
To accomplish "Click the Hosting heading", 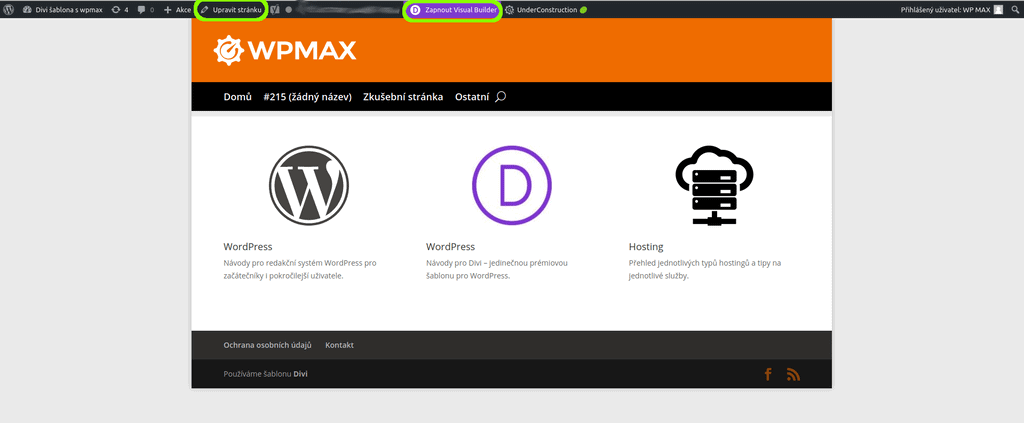I will tap(646, 247).
